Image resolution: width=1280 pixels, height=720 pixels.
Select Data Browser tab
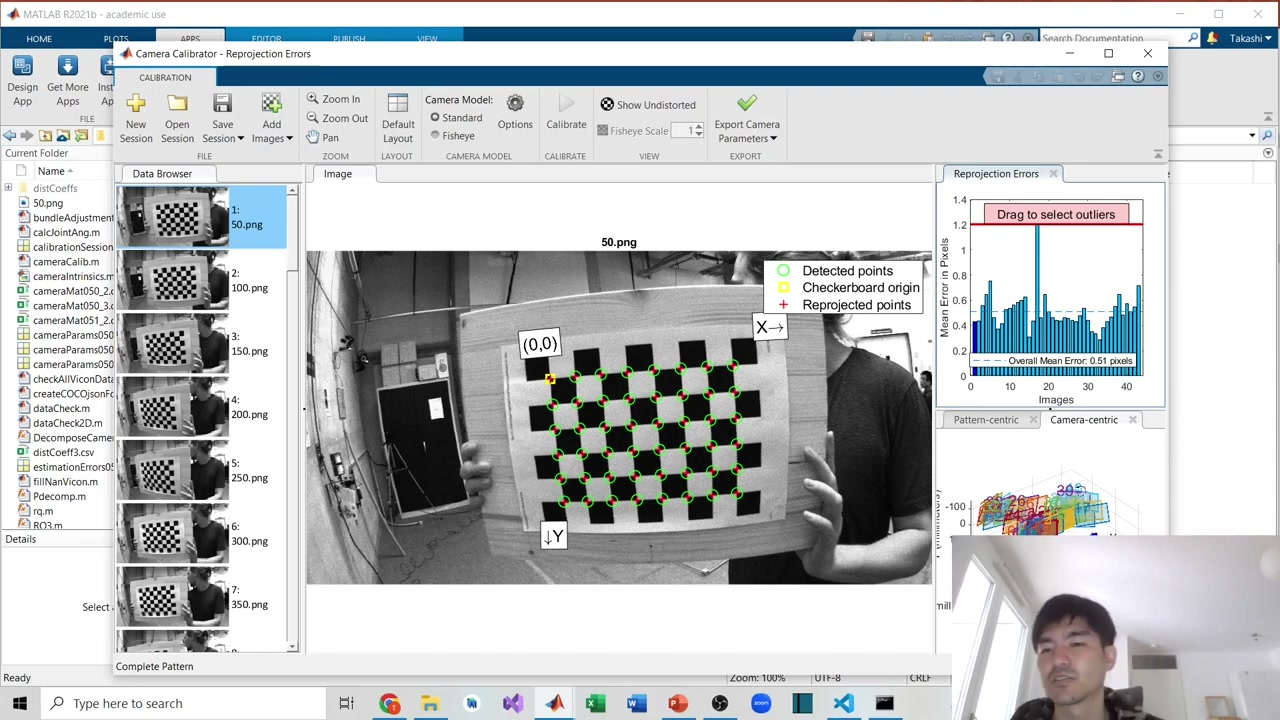pos(162,174)
